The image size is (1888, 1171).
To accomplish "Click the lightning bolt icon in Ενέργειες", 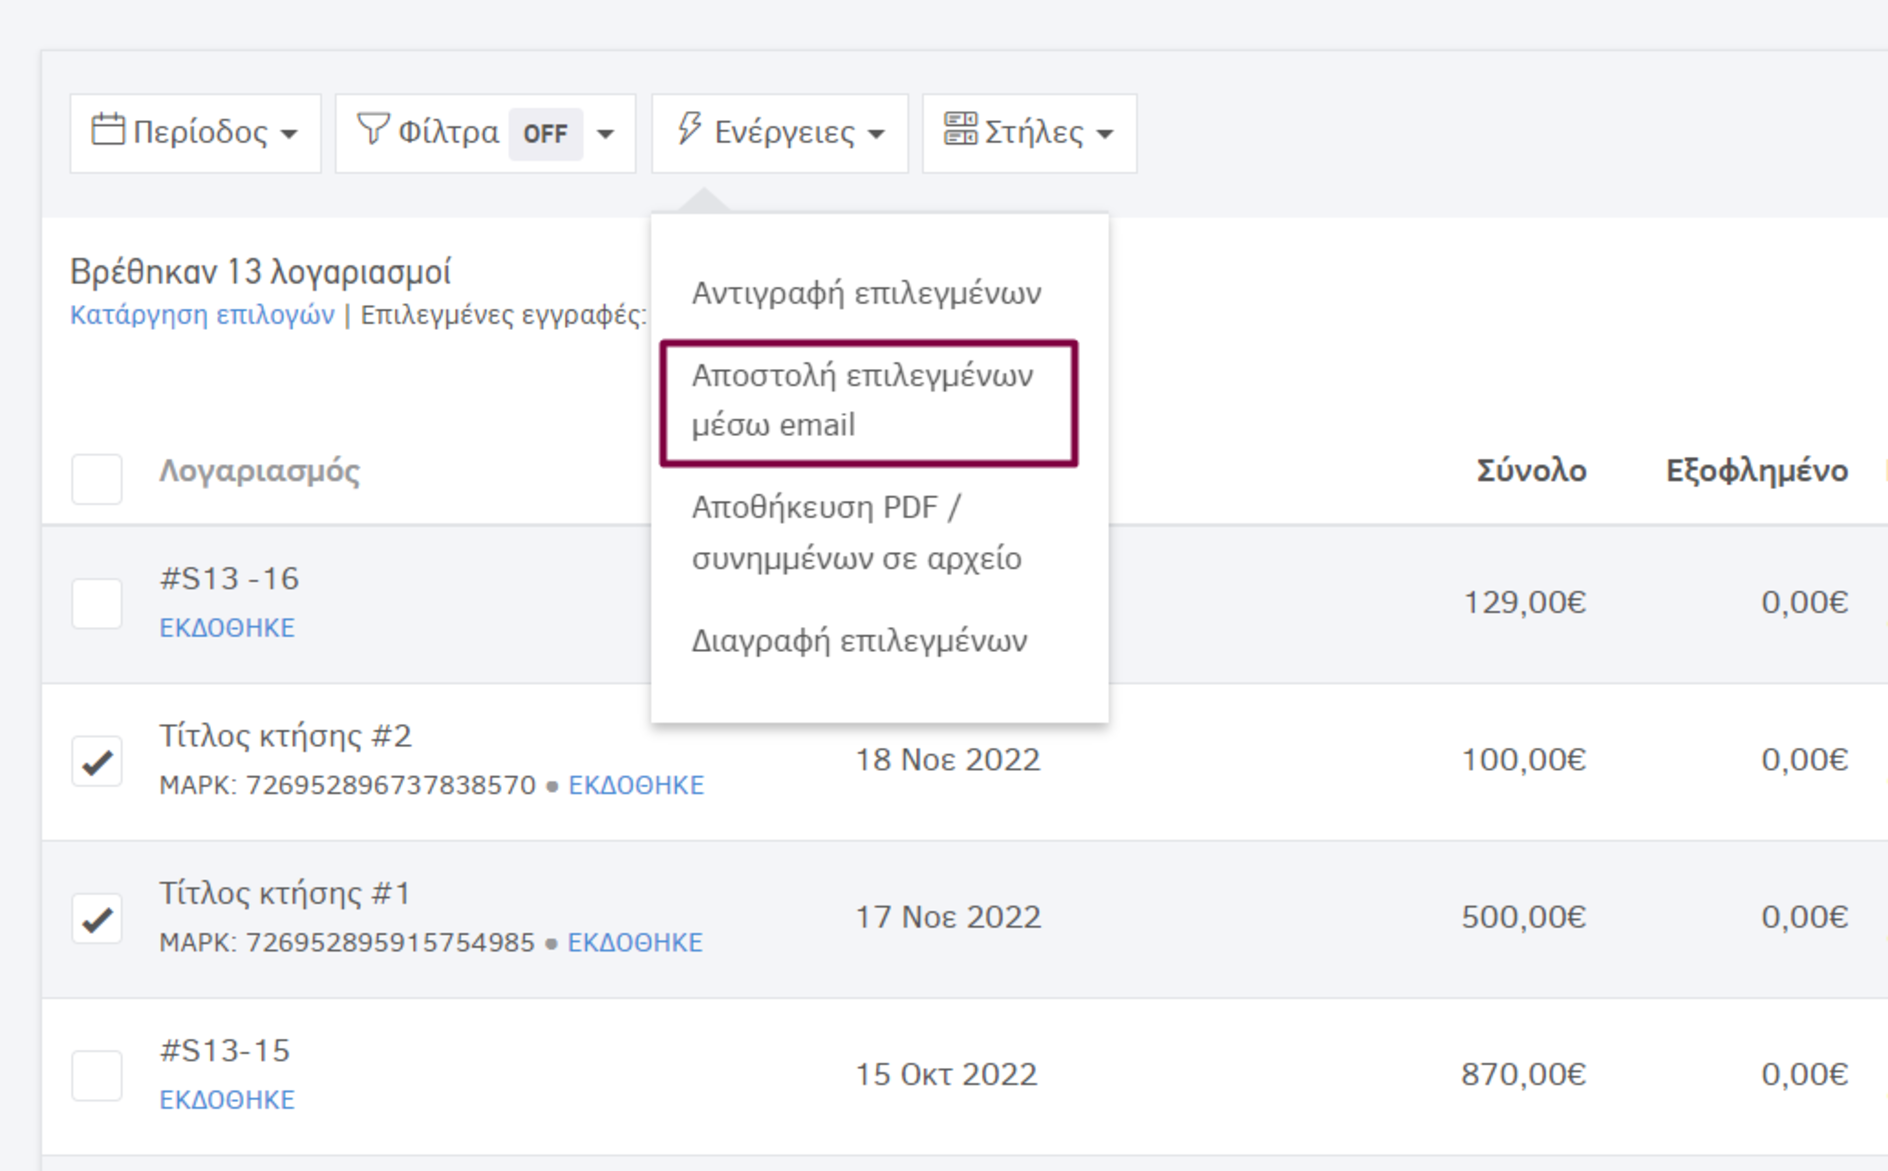I will pyautogui.click(x=689, y=129).
